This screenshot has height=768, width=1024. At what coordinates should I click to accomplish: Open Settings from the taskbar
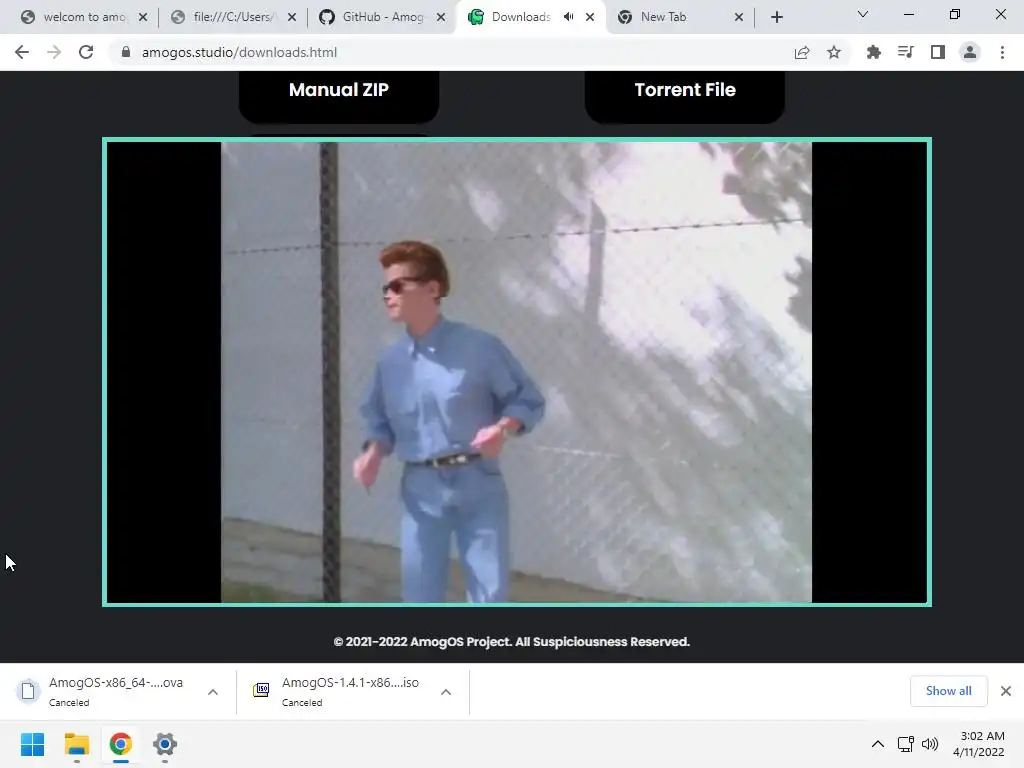[x=165, y=744]
